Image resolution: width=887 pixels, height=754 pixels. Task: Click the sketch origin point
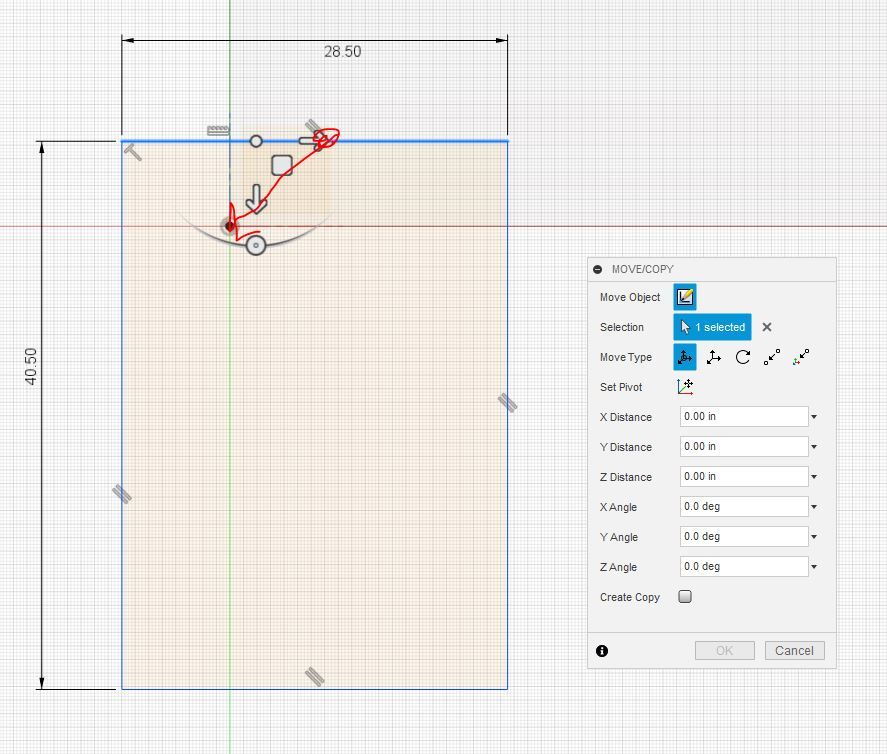229,226
